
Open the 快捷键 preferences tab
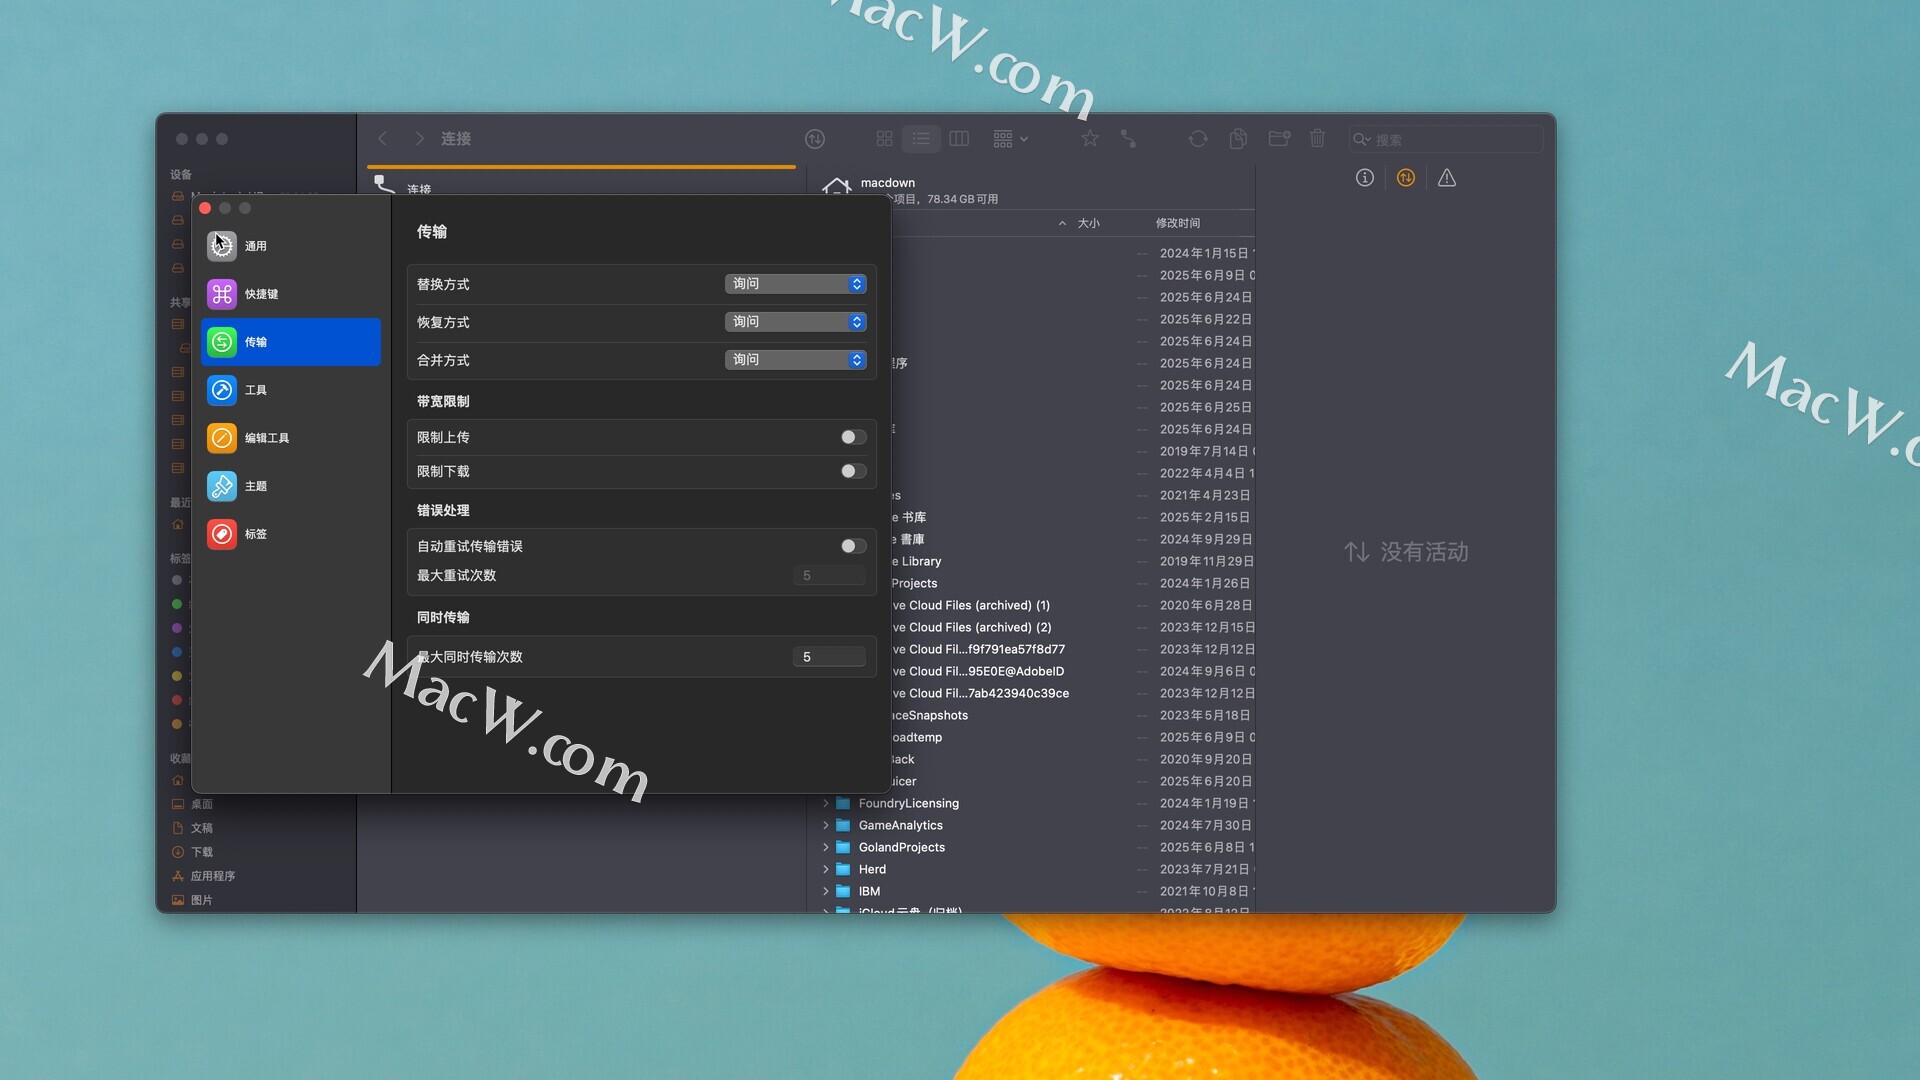[x=291, y=294]
